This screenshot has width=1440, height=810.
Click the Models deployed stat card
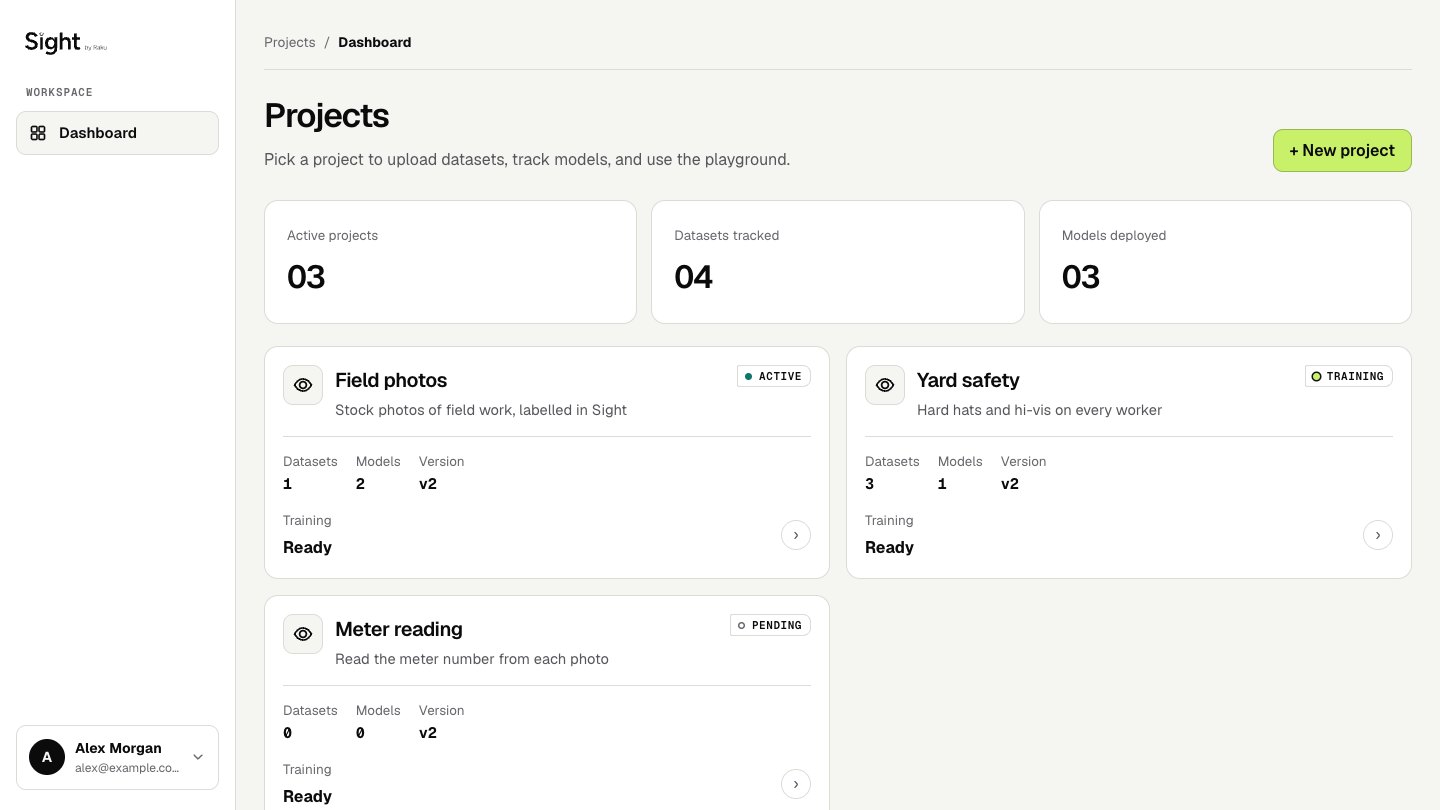(1225, 262)
